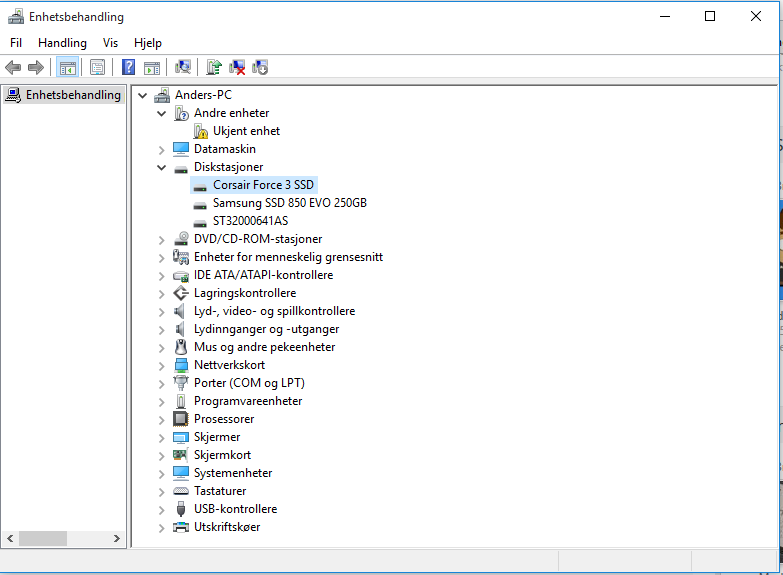The width and height of the screenshot is (783, 575).
Task: Click the Corsair Force 3 SSD drive icon
Action: (200, 188)
